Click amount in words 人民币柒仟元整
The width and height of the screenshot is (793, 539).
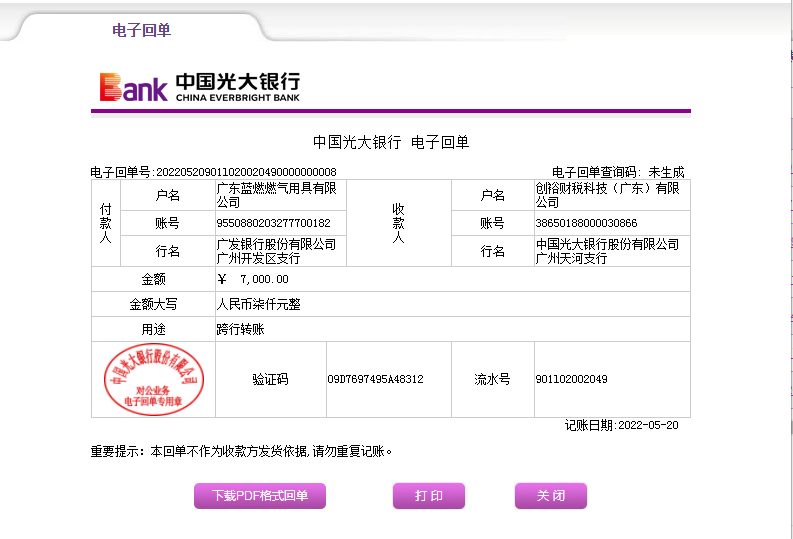click(258, 304)
